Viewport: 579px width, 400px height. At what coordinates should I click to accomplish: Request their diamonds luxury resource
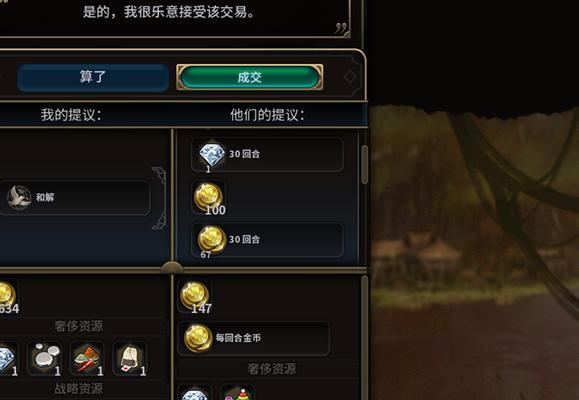195,393
